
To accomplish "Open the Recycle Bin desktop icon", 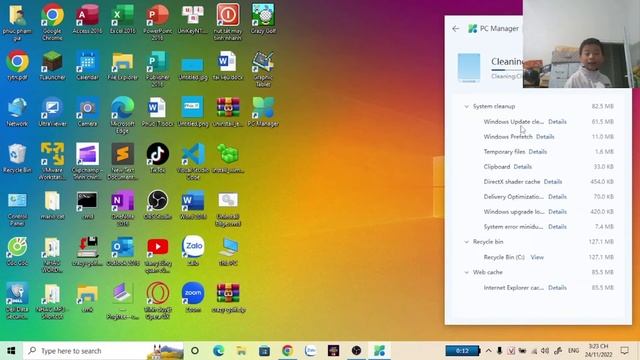I will tap(17, 158).
